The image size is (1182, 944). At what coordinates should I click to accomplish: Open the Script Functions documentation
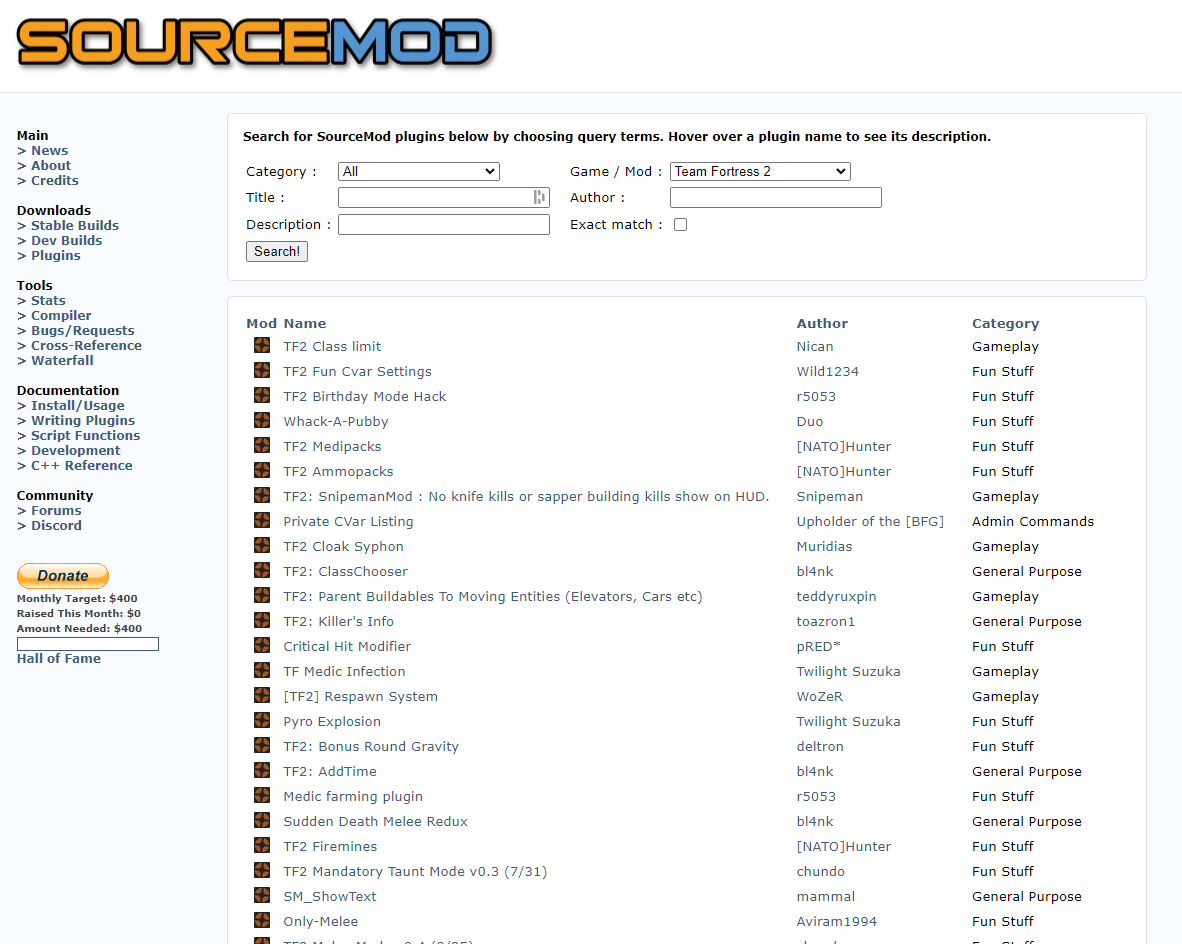point(85,436)
